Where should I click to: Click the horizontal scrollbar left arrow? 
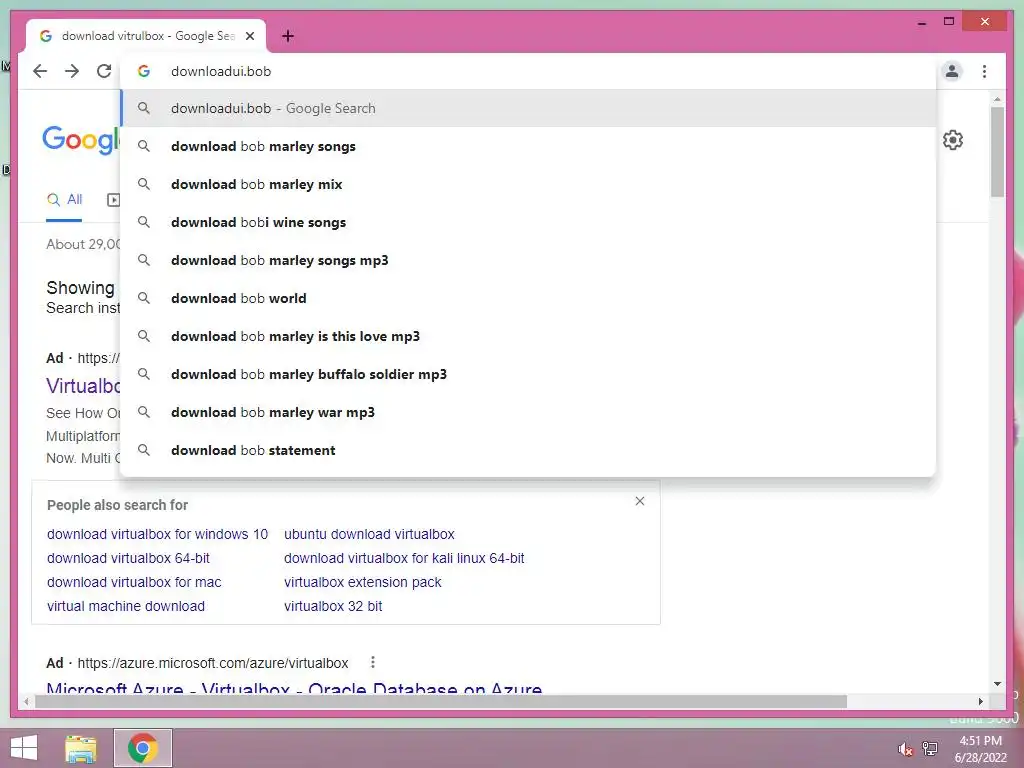pyautogui.click(x=26, y=701)
